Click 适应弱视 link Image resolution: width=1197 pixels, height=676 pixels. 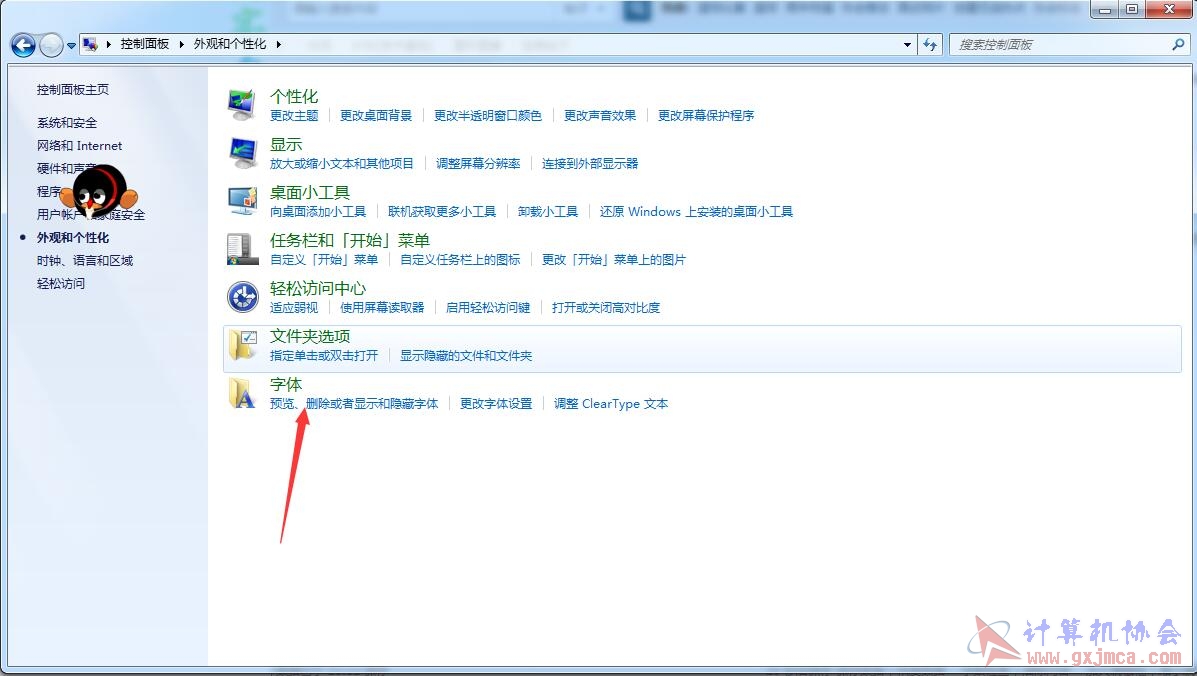pos(294,308)
